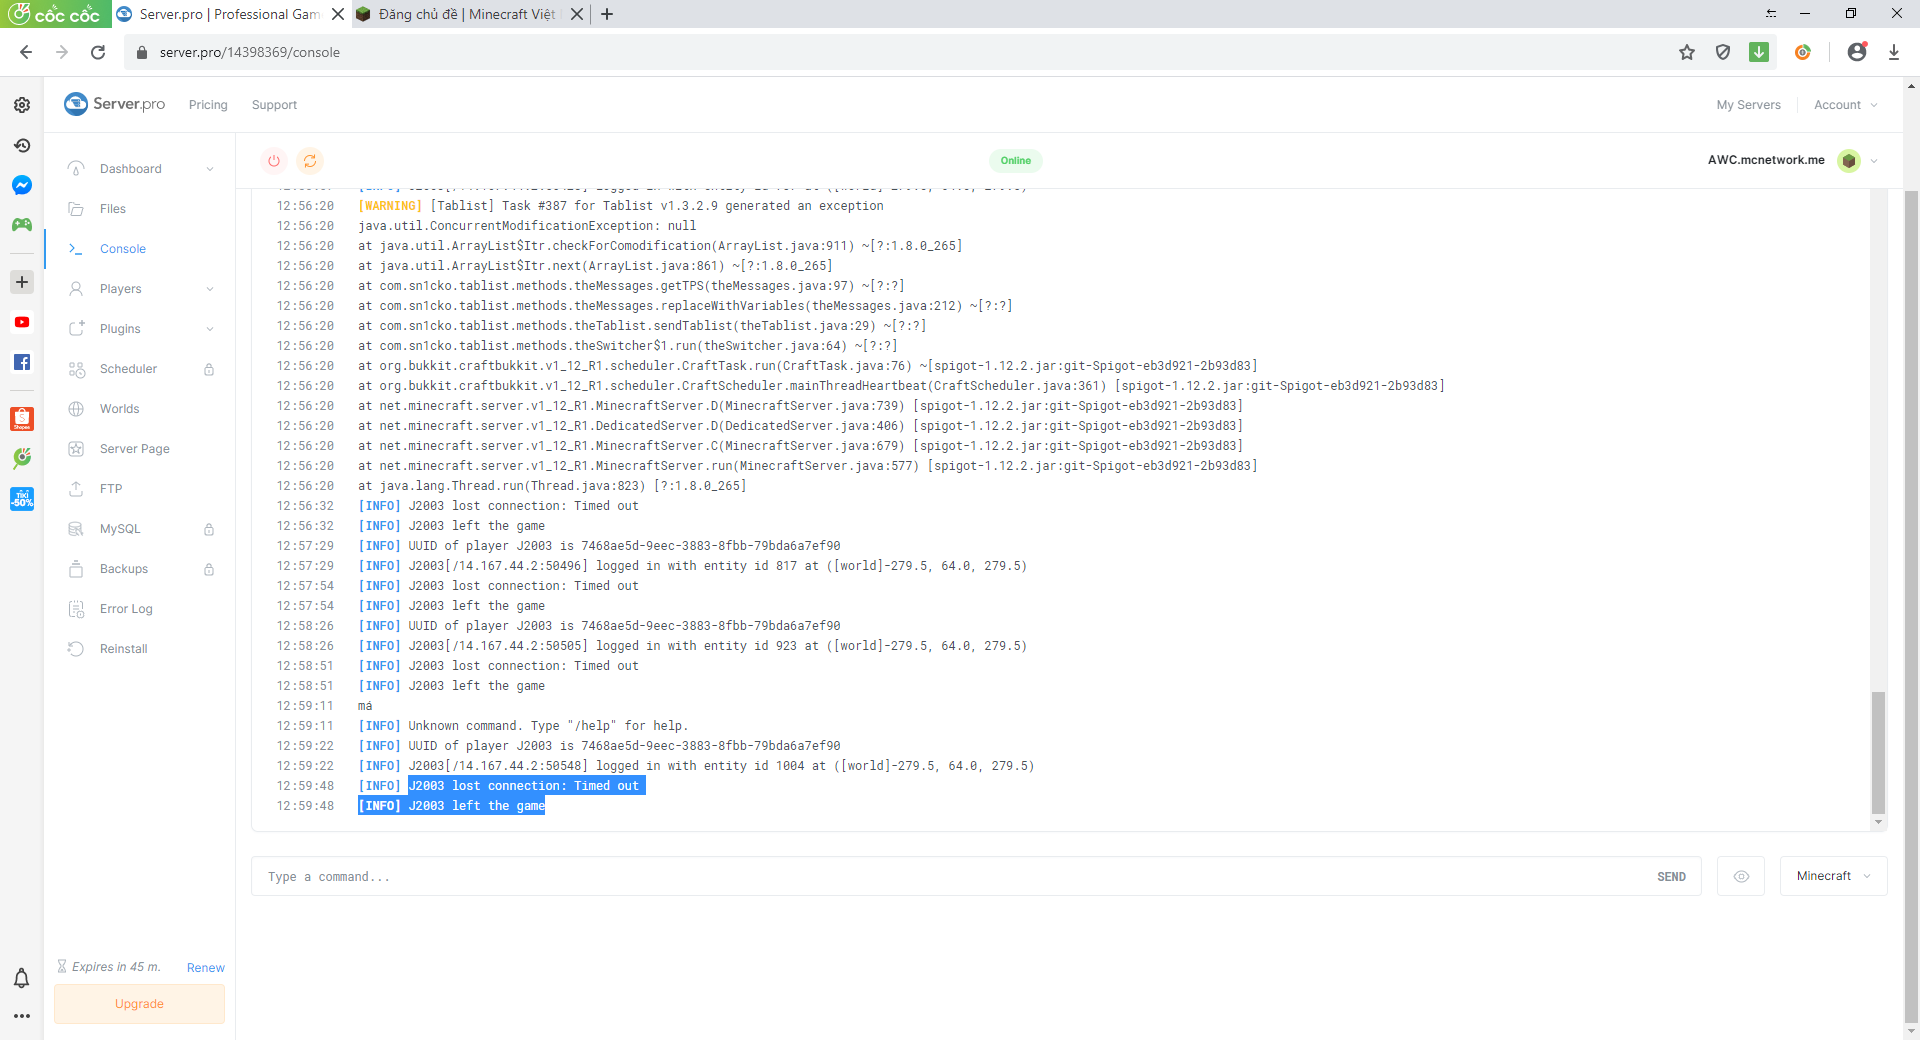This screenshot has height=1040, width=1920.
Task: Click the orange restart server icon
Action: (310, 160)
